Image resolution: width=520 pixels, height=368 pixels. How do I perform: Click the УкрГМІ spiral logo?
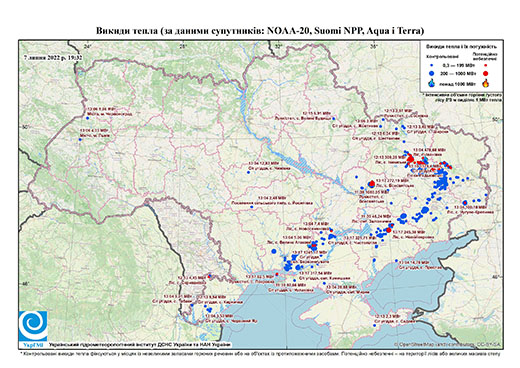pyautogui.click(x=33, y=327)
